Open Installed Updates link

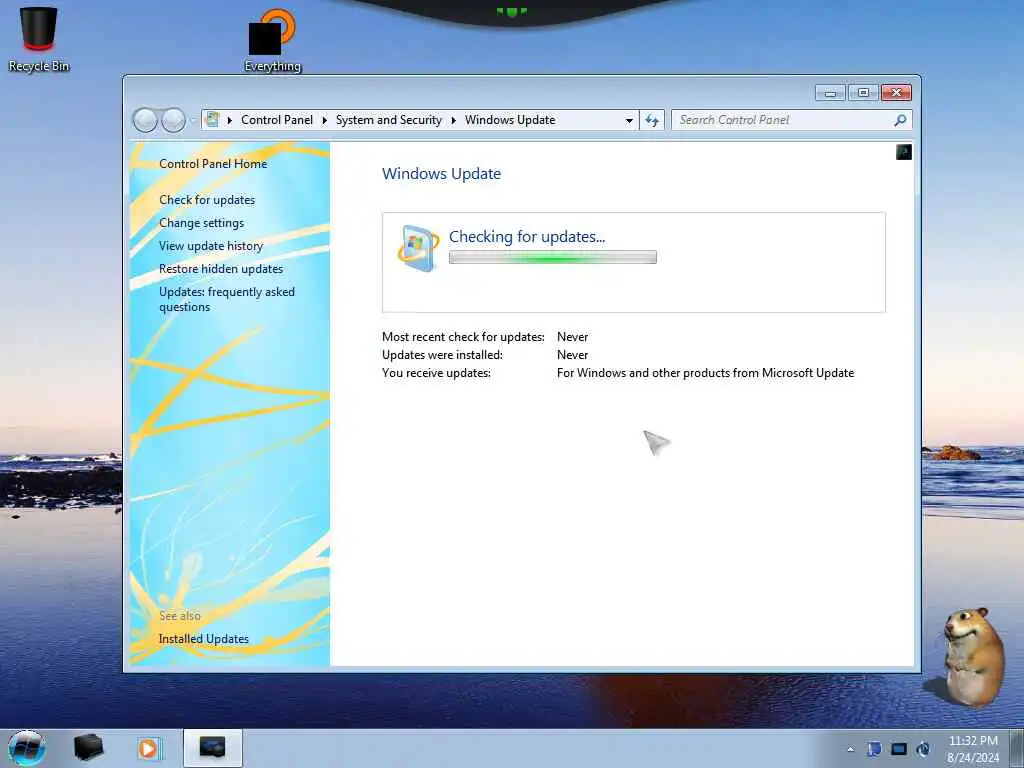tap(204, 639)
